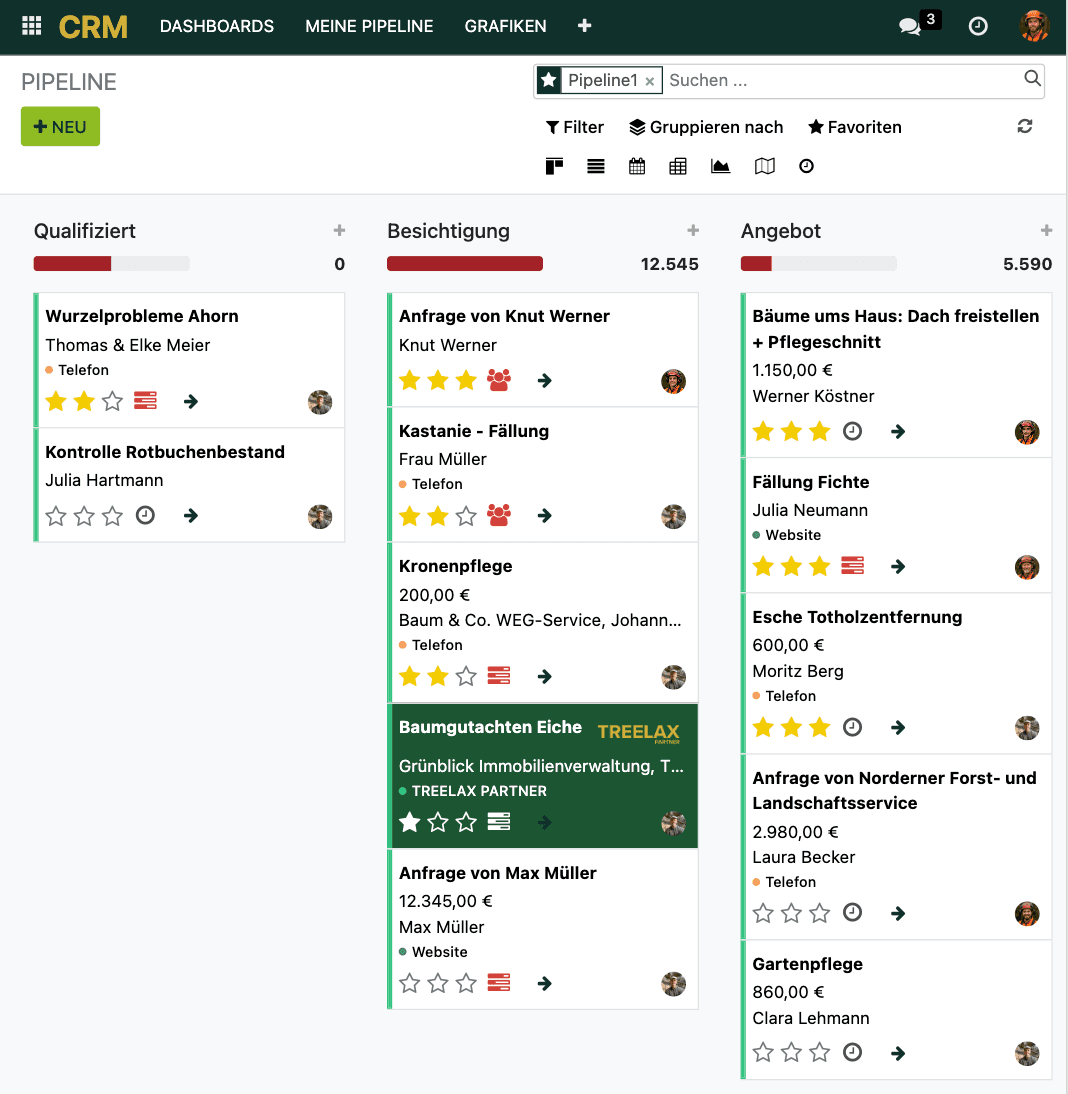Switch to list view
The height and width of the screenshot is (1094, 1068).
pyautogui.click(x=596, y=166)
